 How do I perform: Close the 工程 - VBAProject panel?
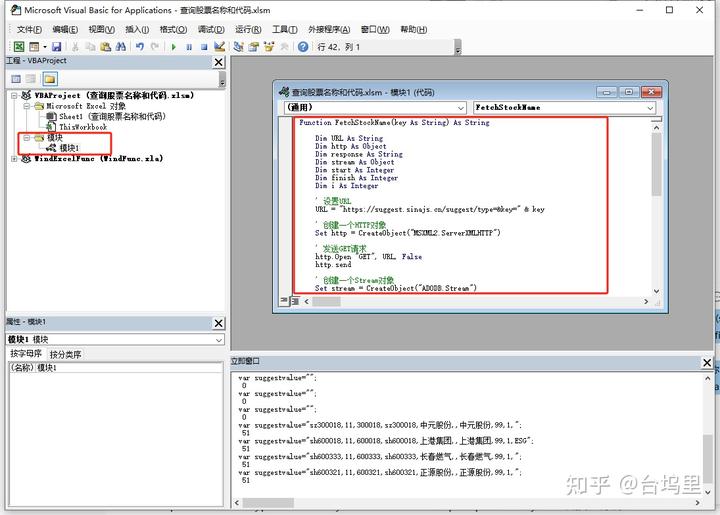[219, 62]
